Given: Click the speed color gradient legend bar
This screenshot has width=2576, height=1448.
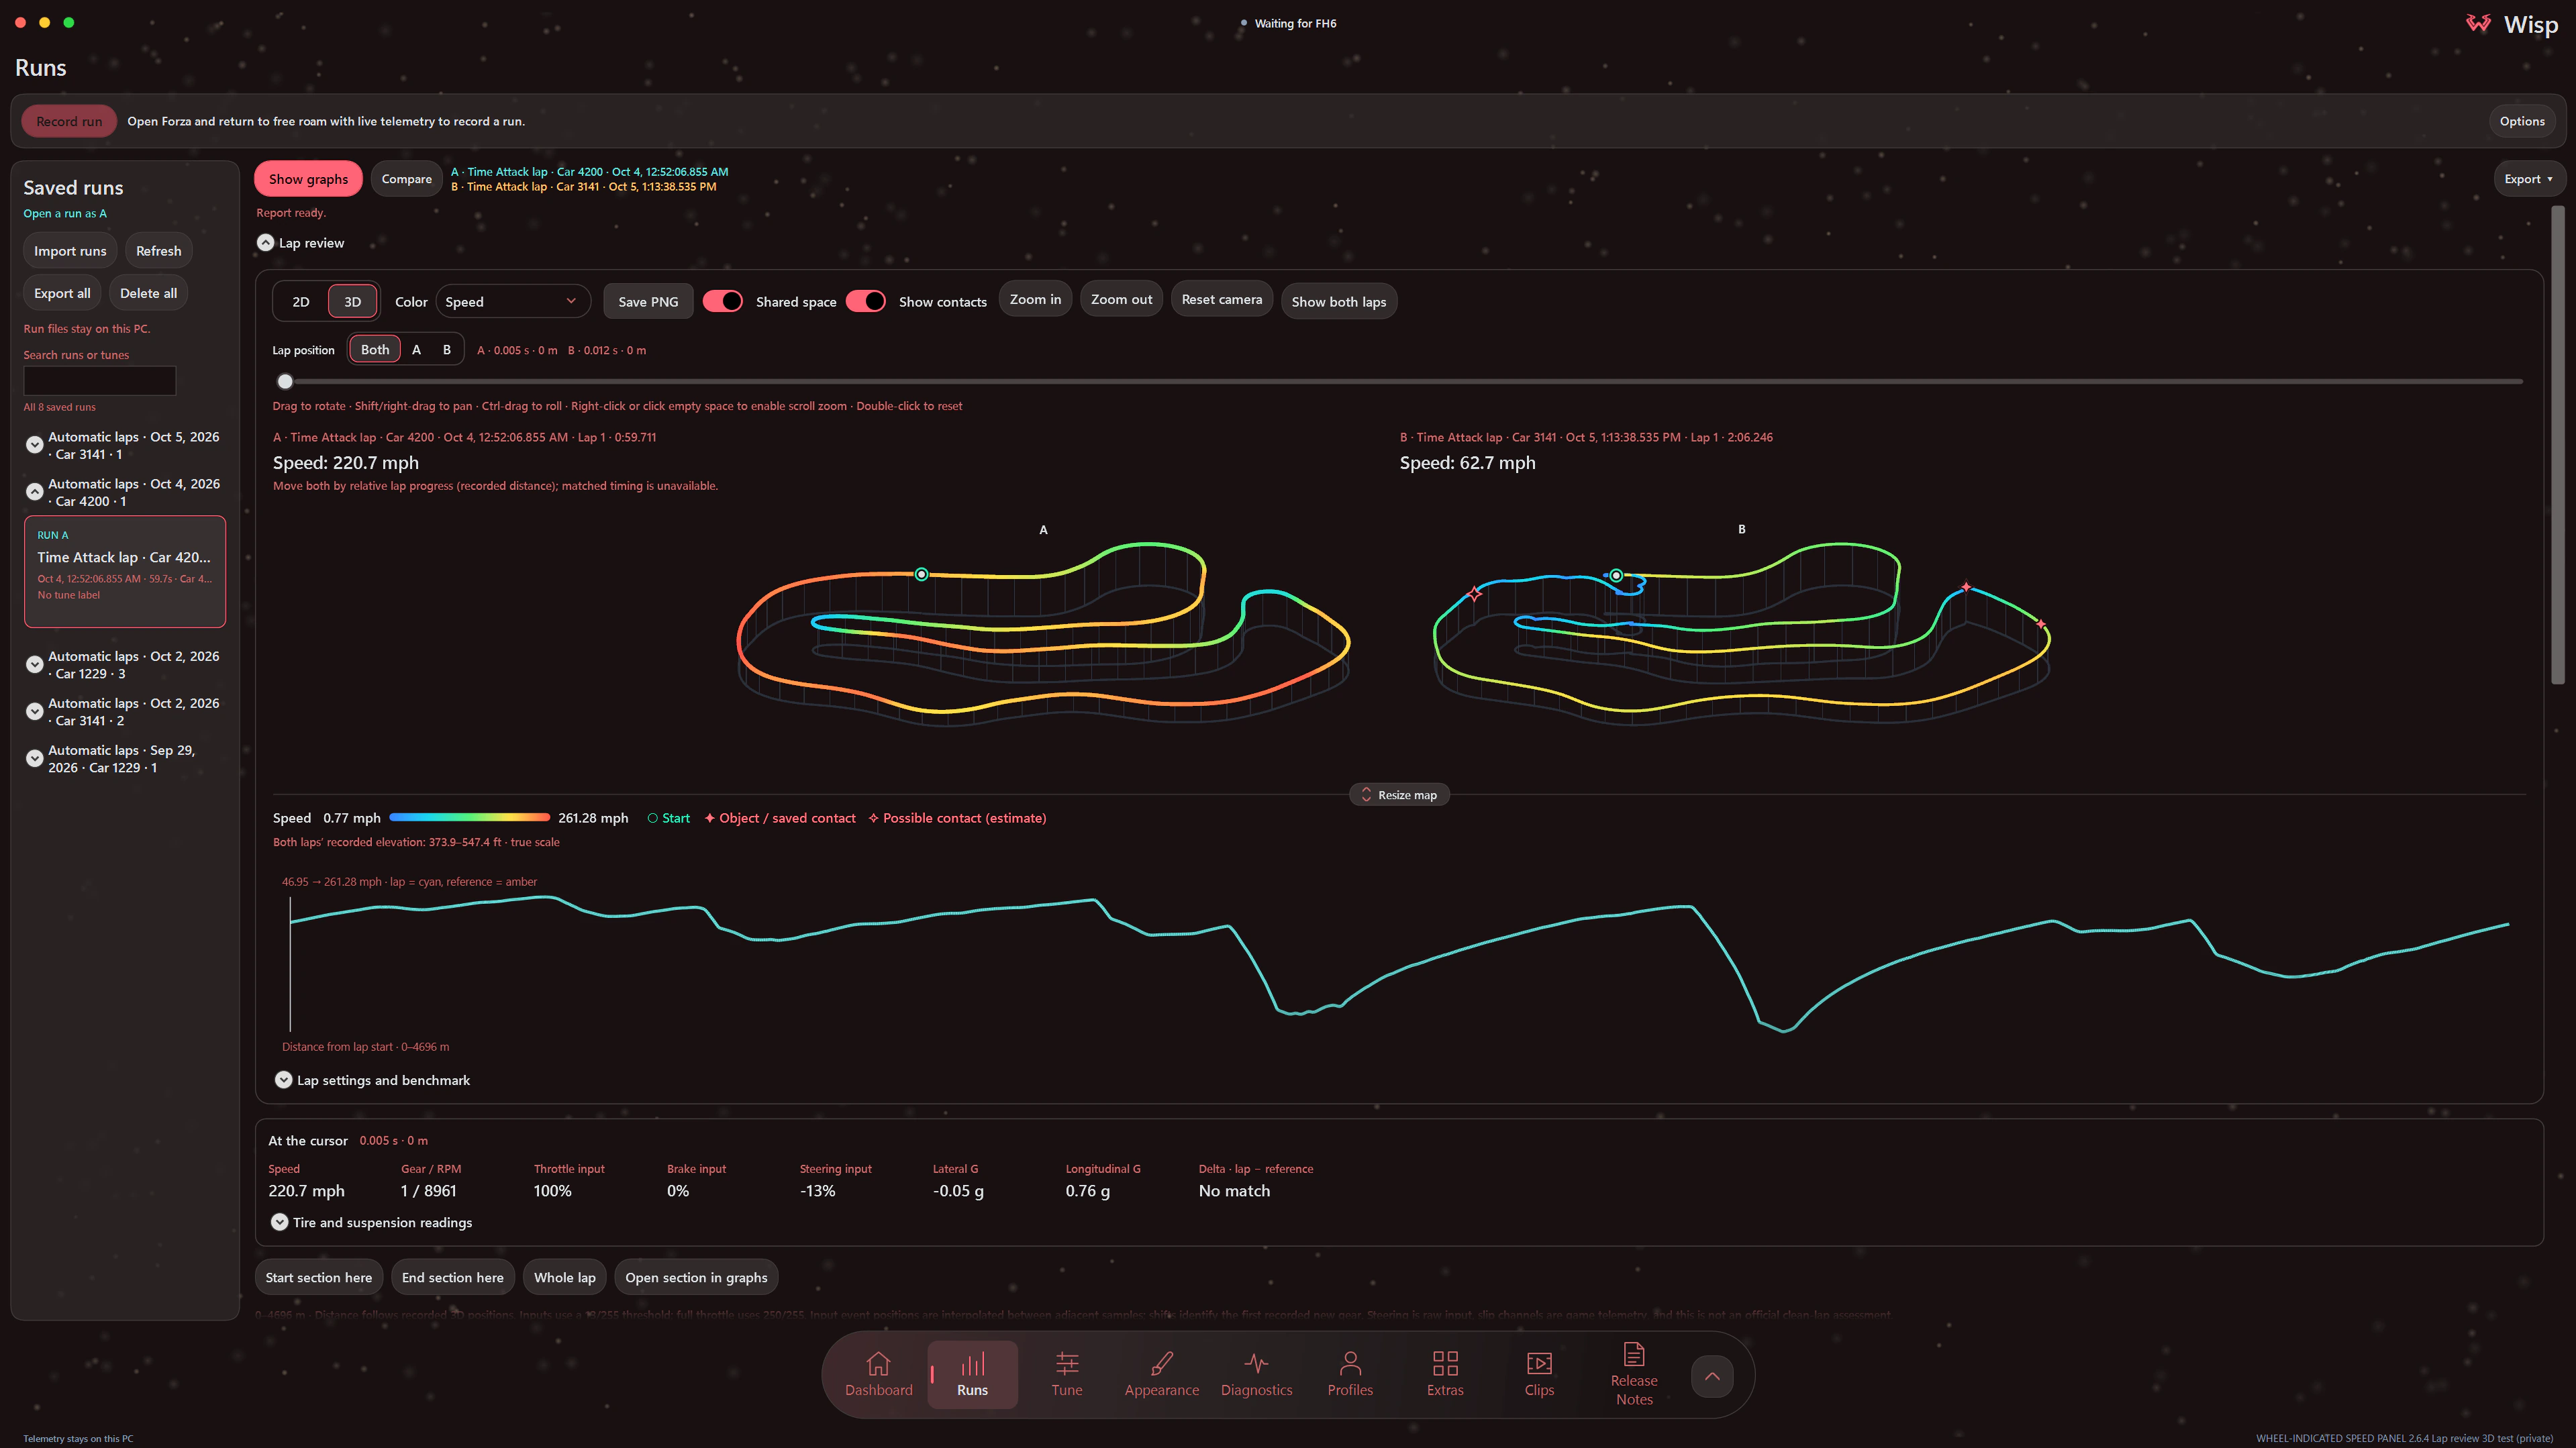Looking at the screenshot, I should [x=469, y=818].
